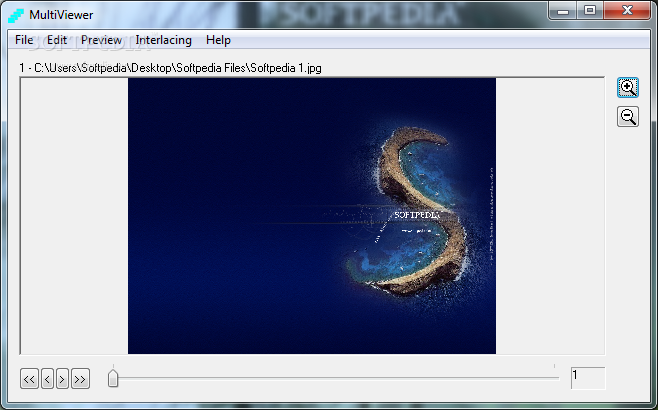Jump to first image with << button
658x410 pixels.
tap(29, 379)
